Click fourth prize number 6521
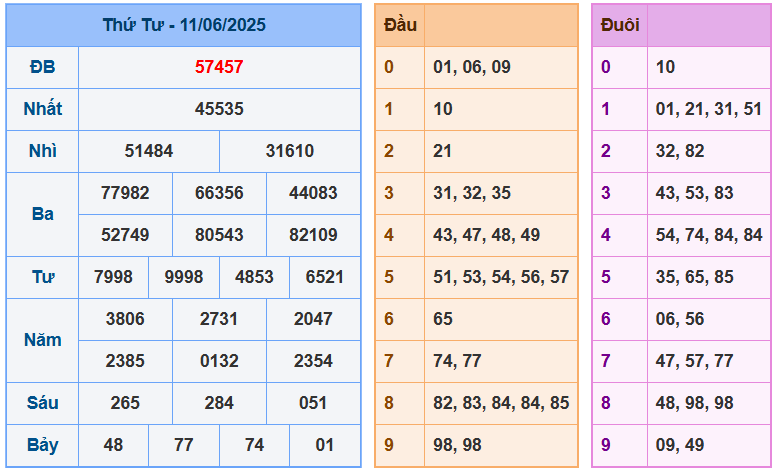 point(324,277)
